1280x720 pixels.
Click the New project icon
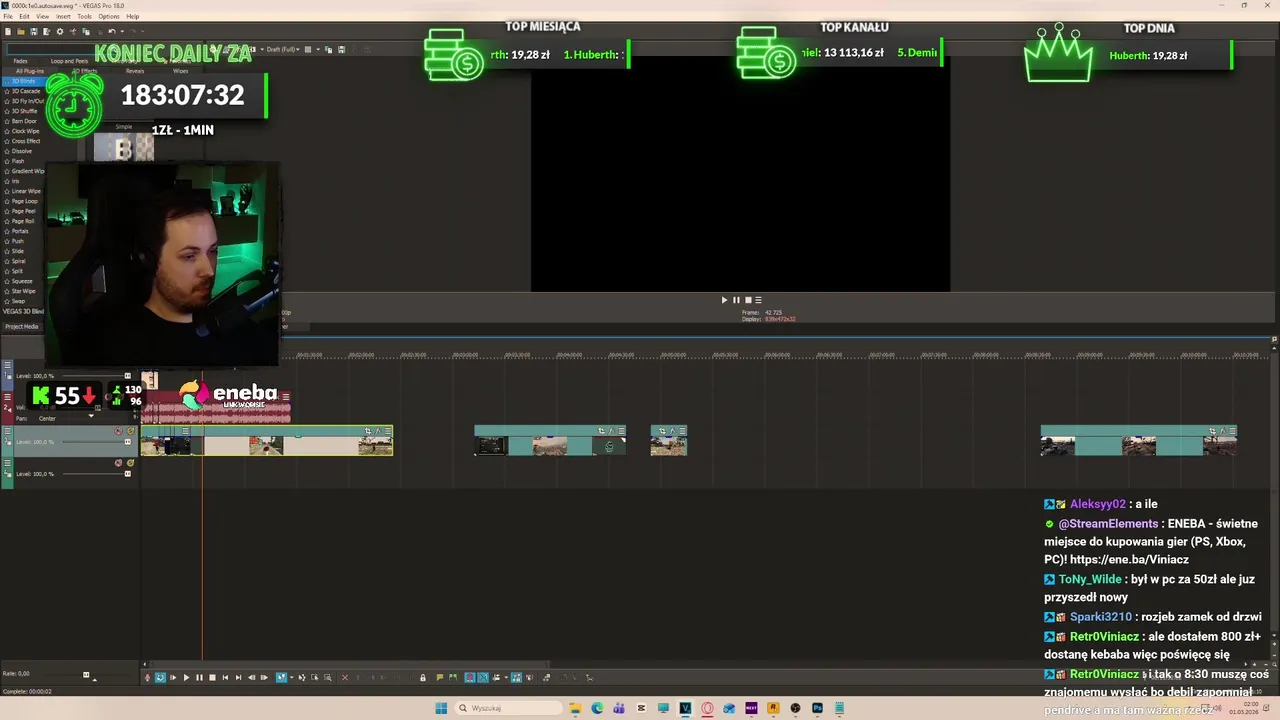(8, 31)
